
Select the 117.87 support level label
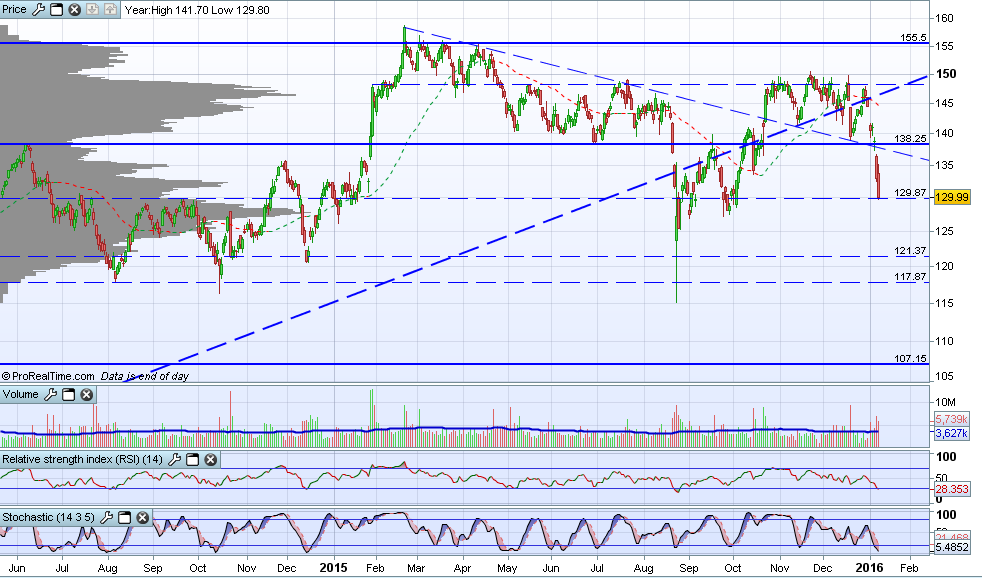[911, 276]
